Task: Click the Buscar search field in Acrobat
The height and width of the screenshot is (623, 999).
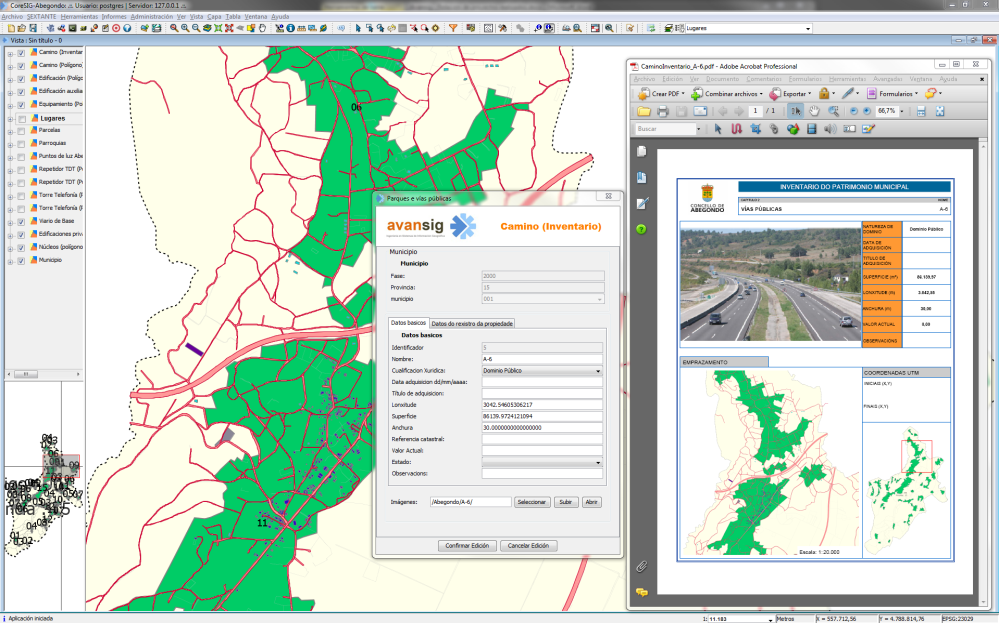Action: click(665, 129)
